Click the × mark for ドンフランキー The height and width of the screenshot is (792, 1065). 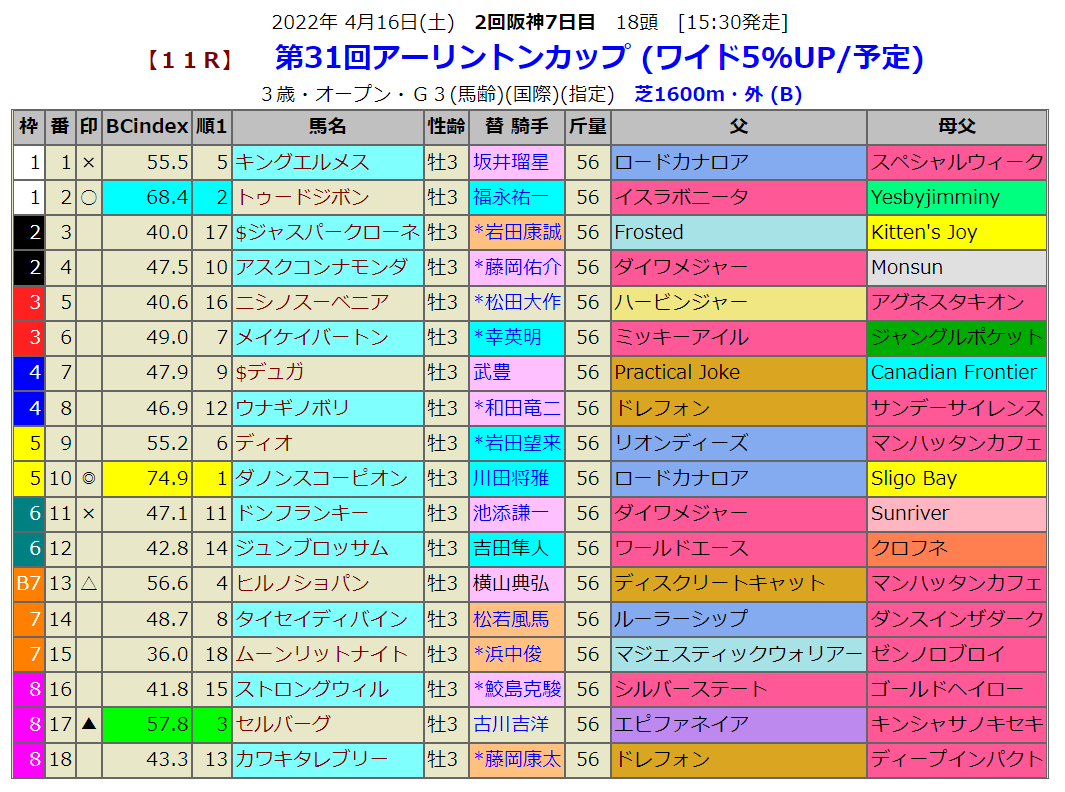click(89, 513)
